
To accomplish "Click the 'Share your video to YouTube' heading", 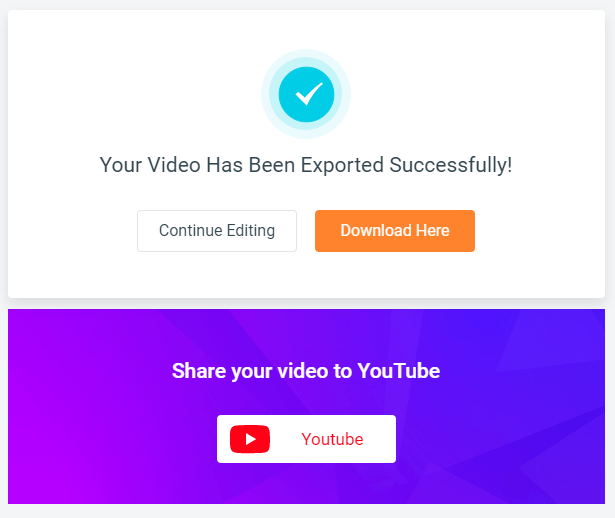I will tap(306, 371).
